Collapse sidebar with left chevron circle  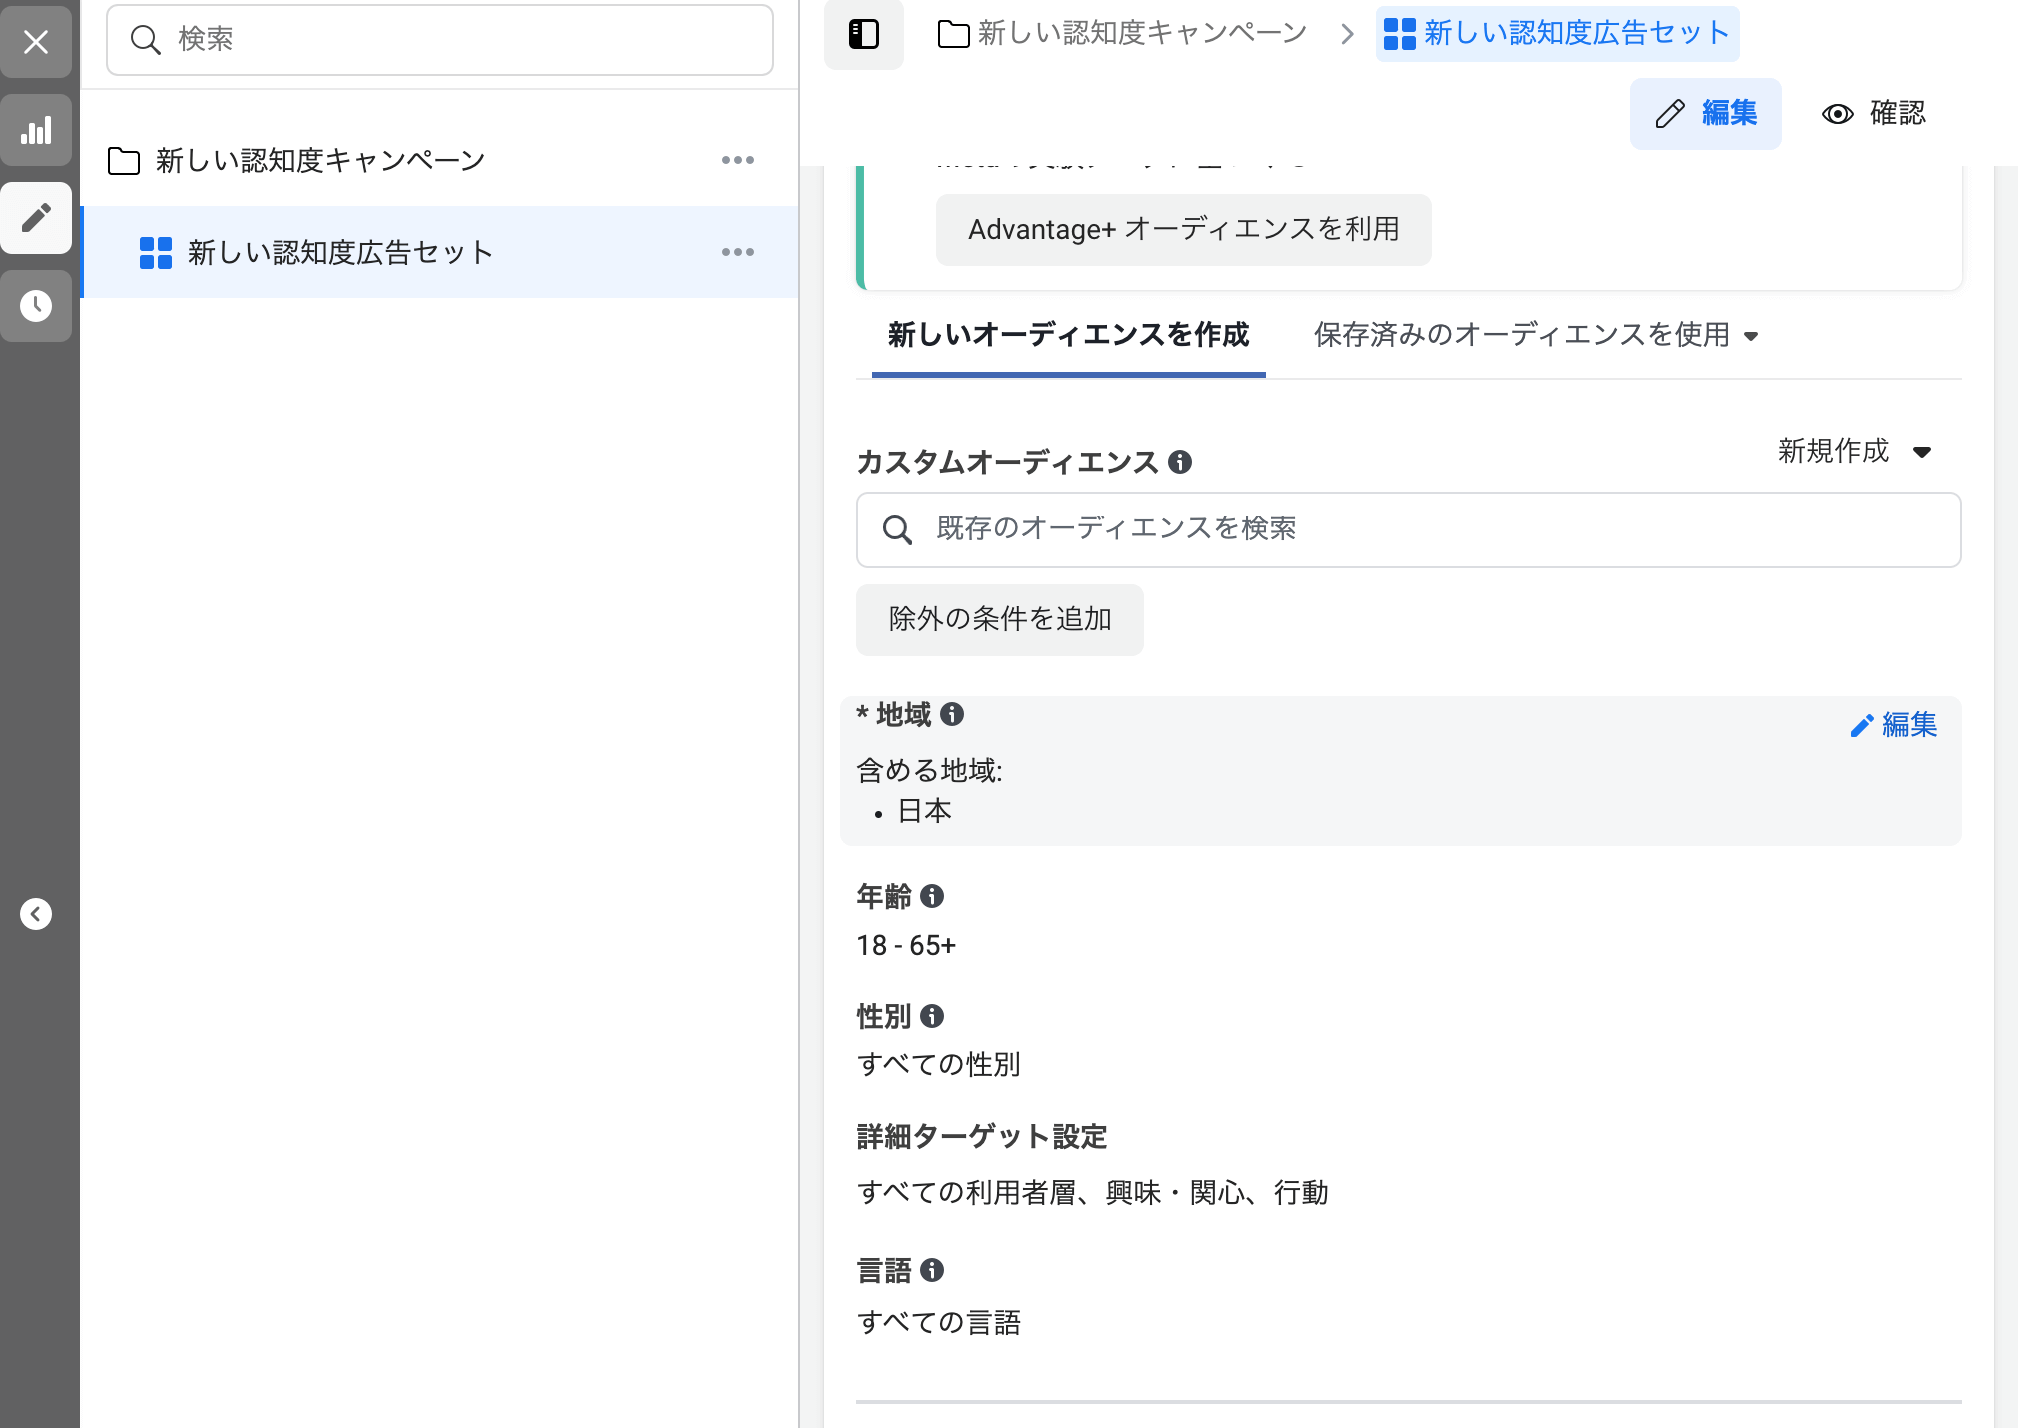coord(36,914)
